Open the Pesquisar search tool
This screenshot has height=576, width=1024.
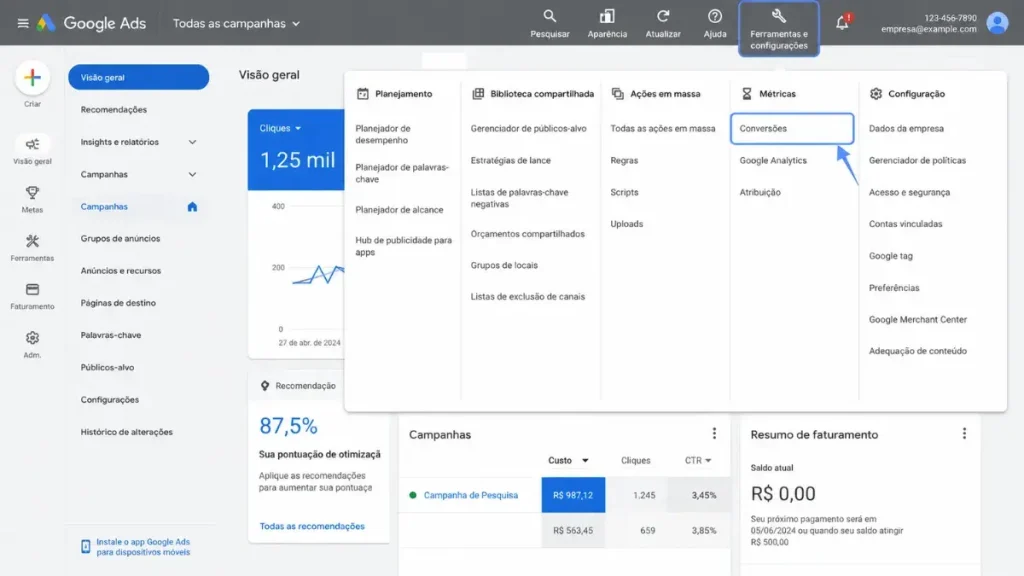click(x=549, y=24)
